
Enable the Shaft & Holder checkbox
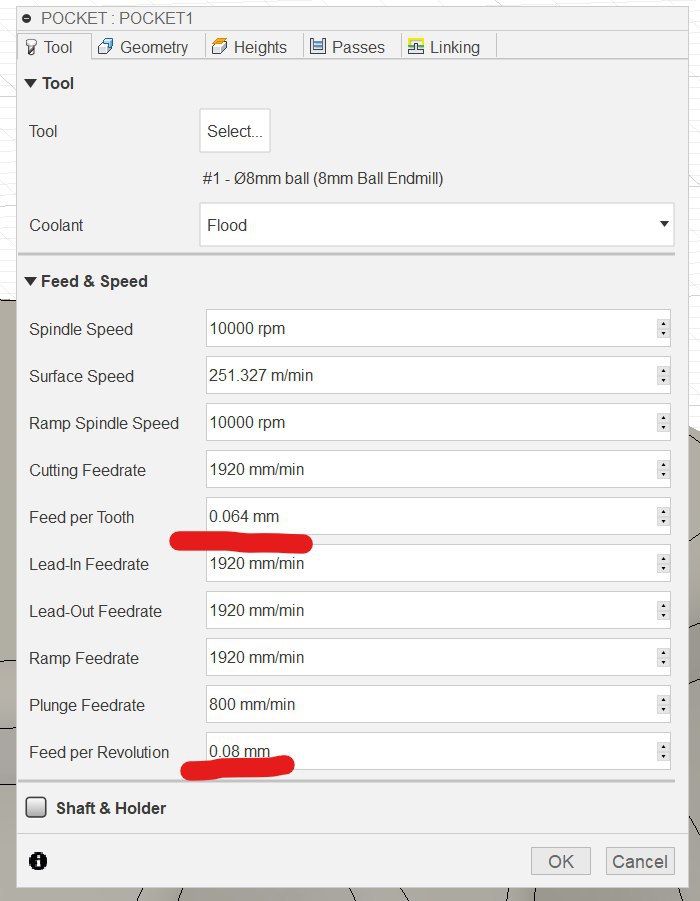[36, 807]
